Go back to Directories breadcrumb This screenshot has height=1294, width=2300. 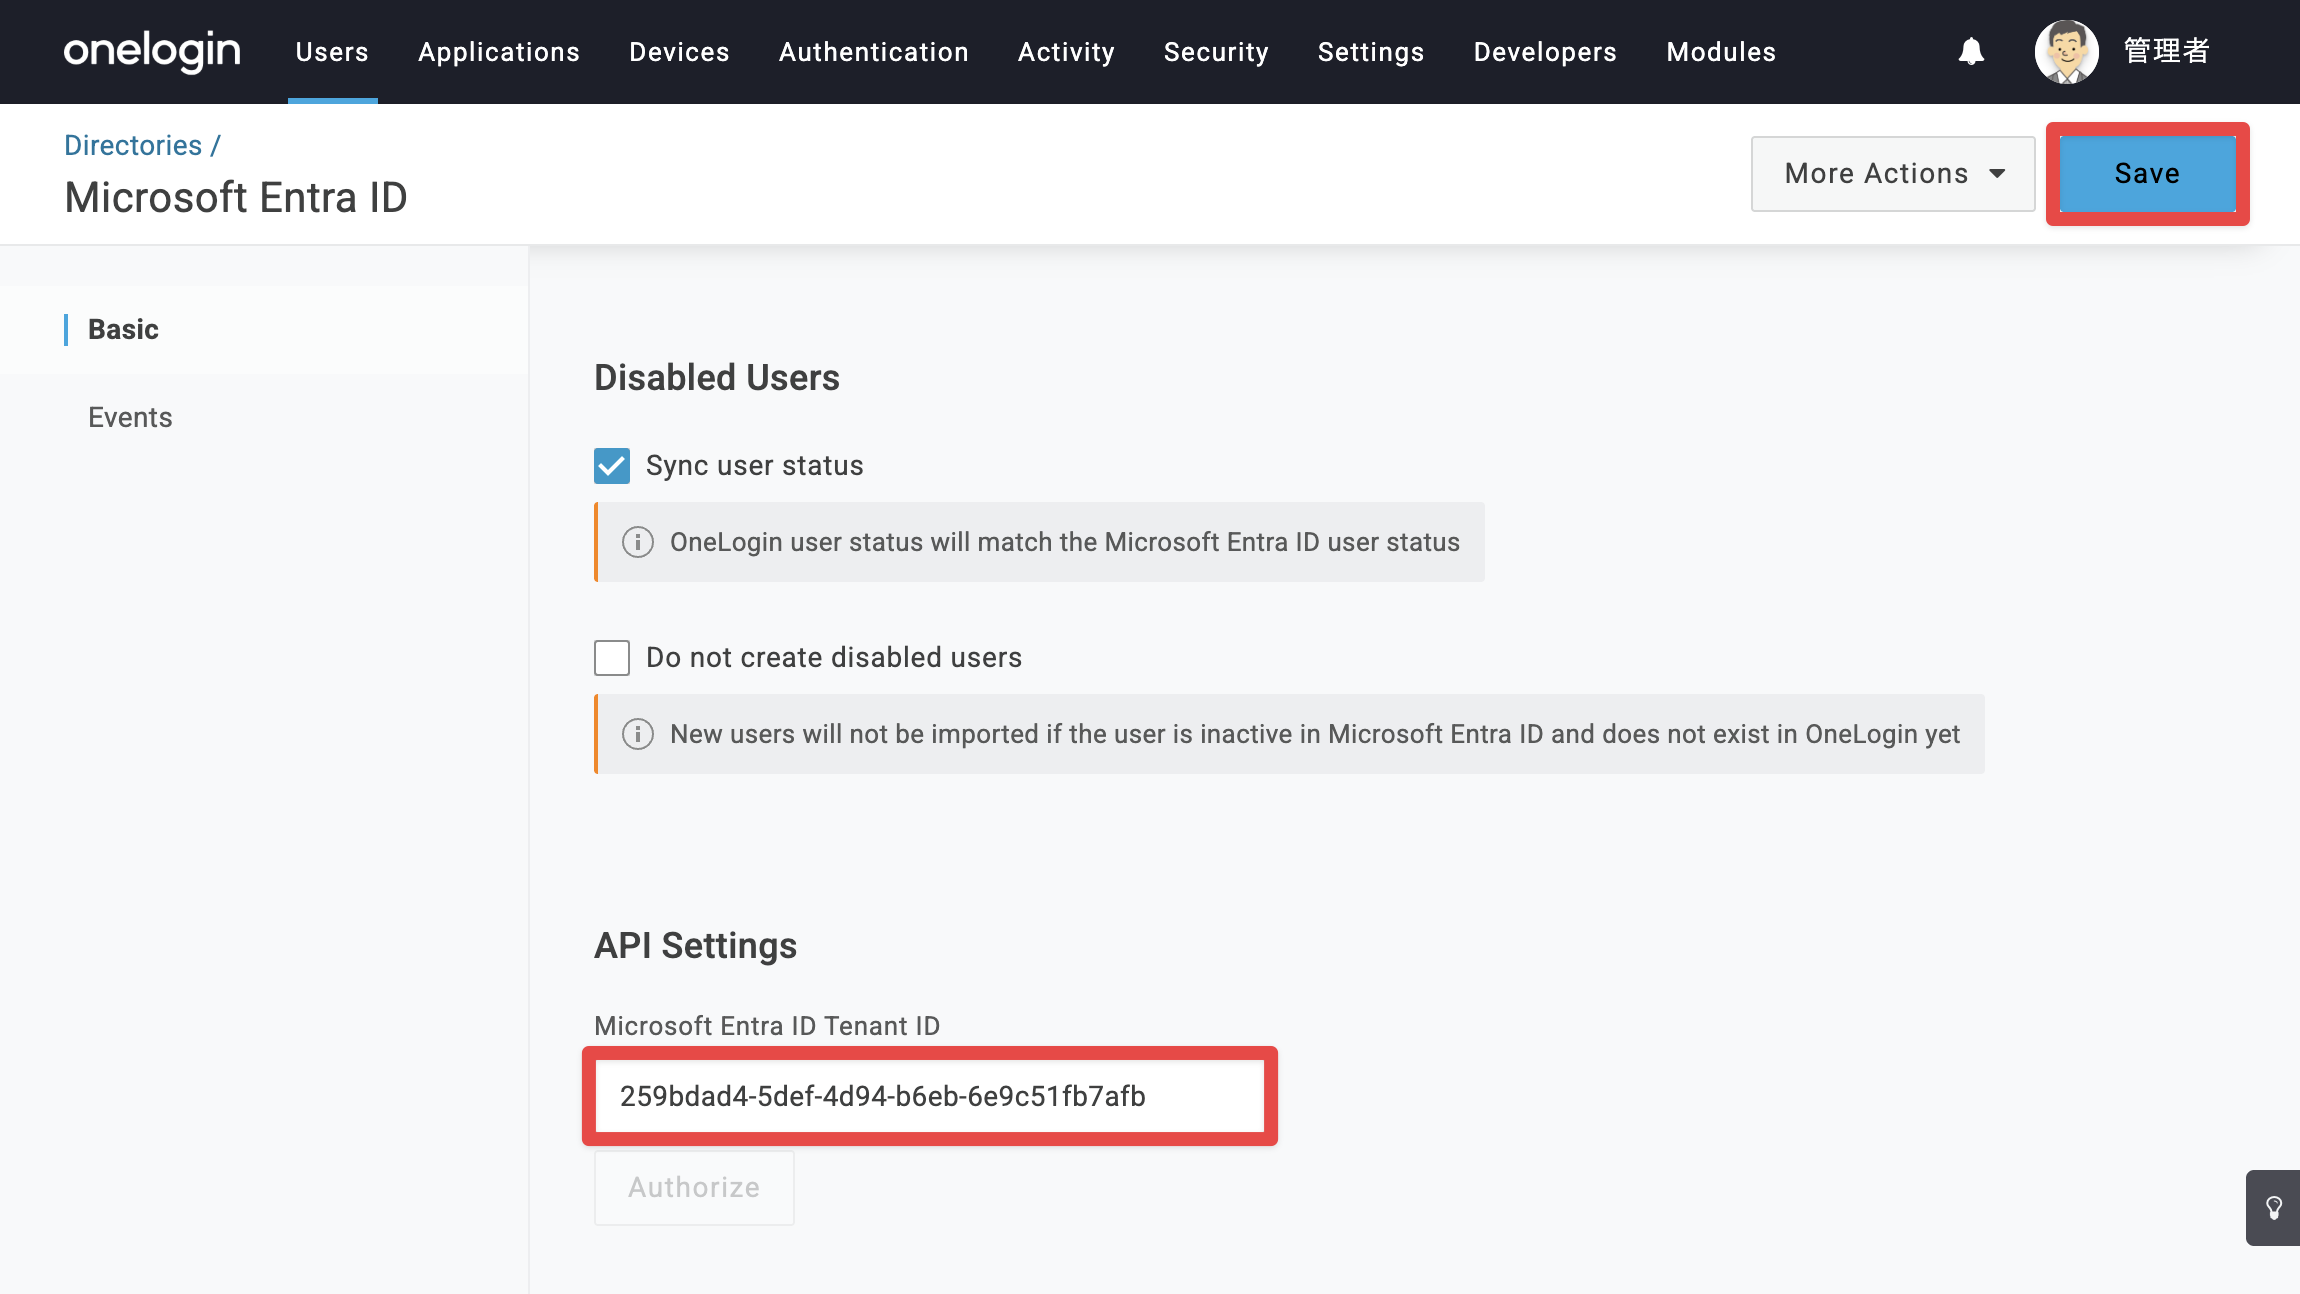coord(133,145)
